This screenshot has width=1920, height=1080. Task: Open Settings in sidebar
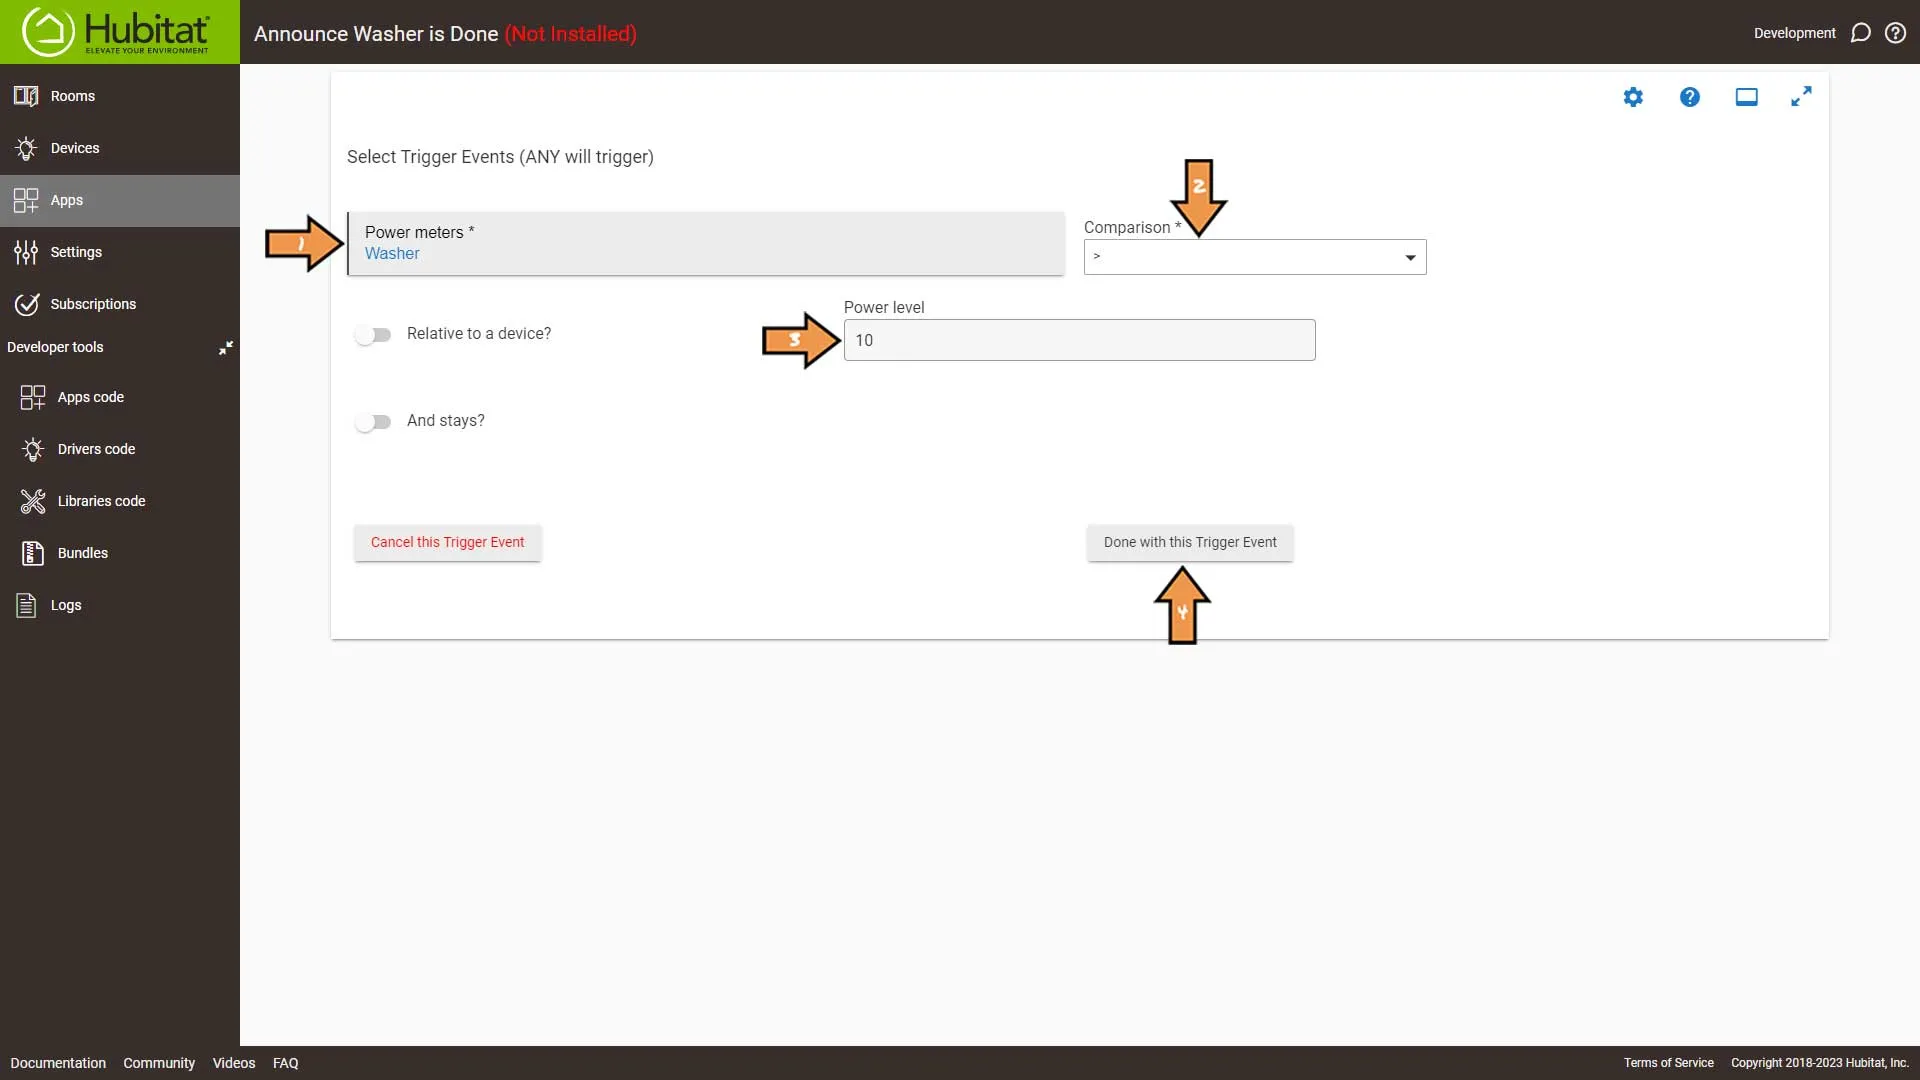point(75,252)
